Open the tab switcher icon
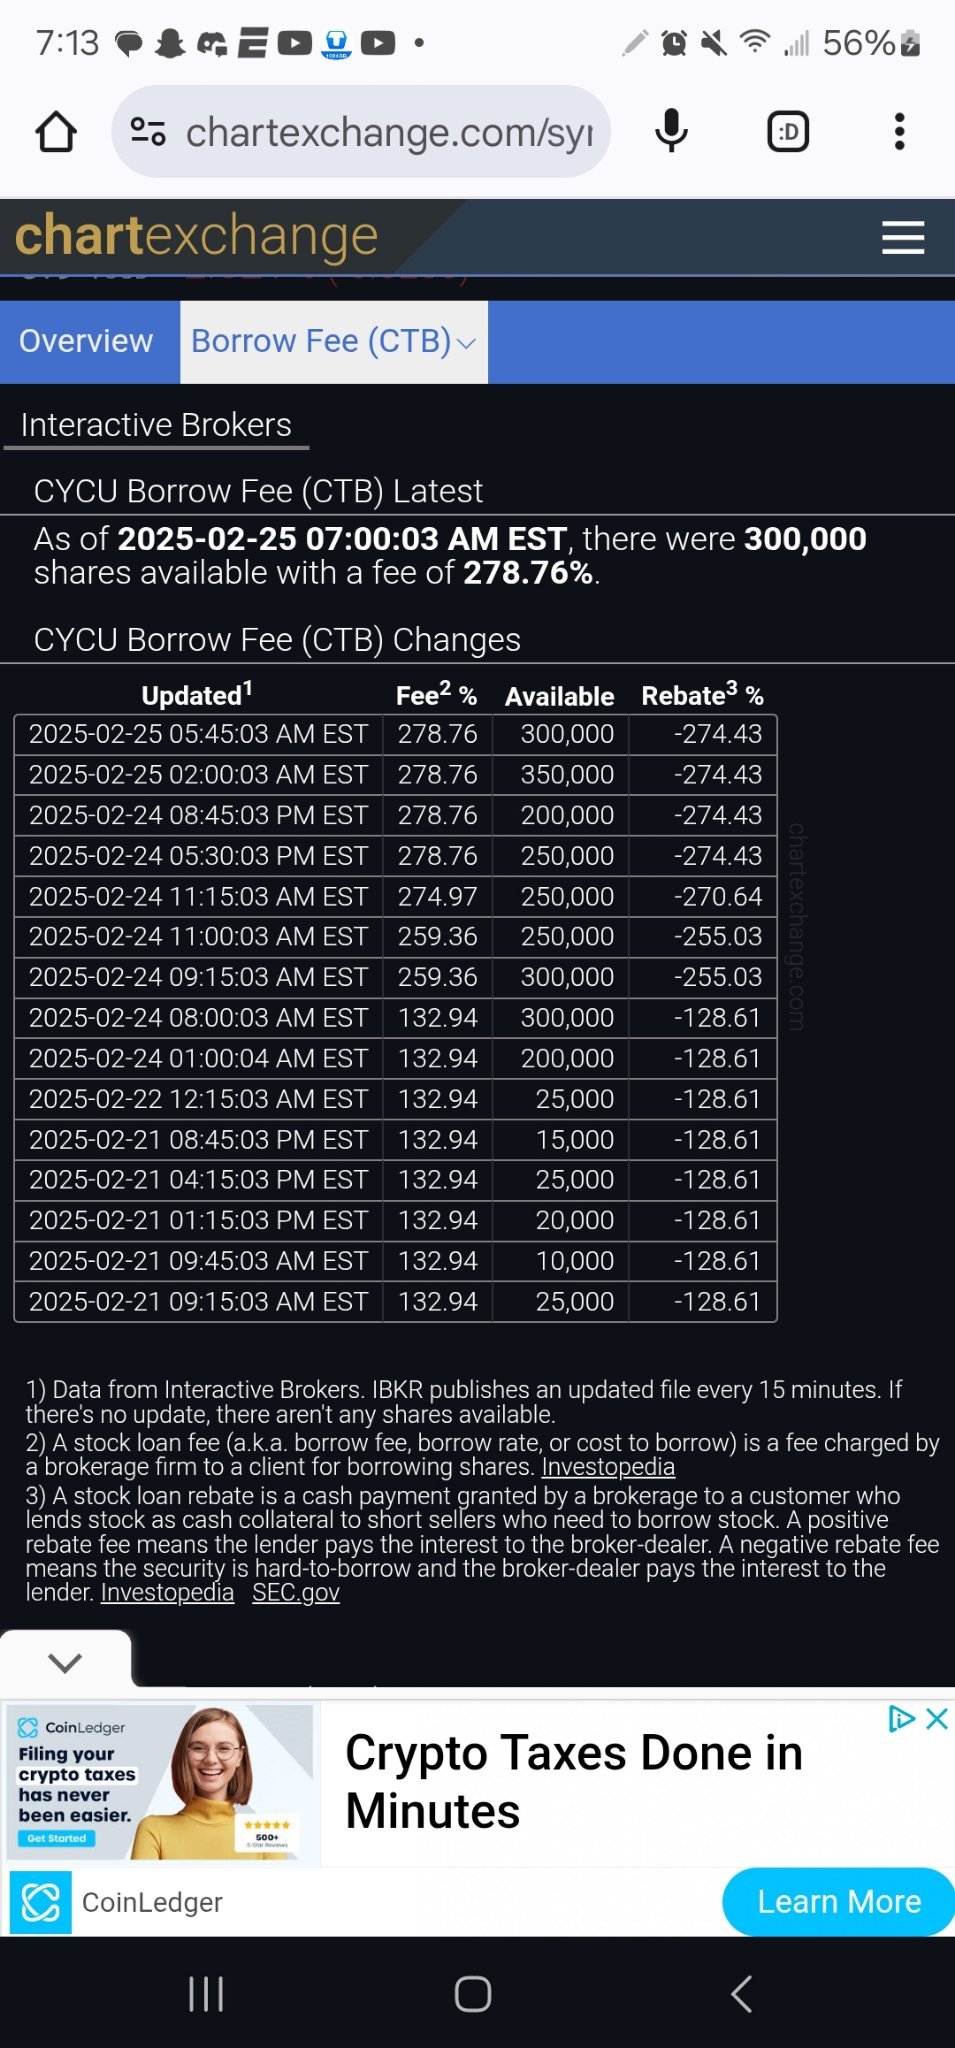The height and width of the screenshot is (2048, 955). pyautogui.click(x=788, y=132)
